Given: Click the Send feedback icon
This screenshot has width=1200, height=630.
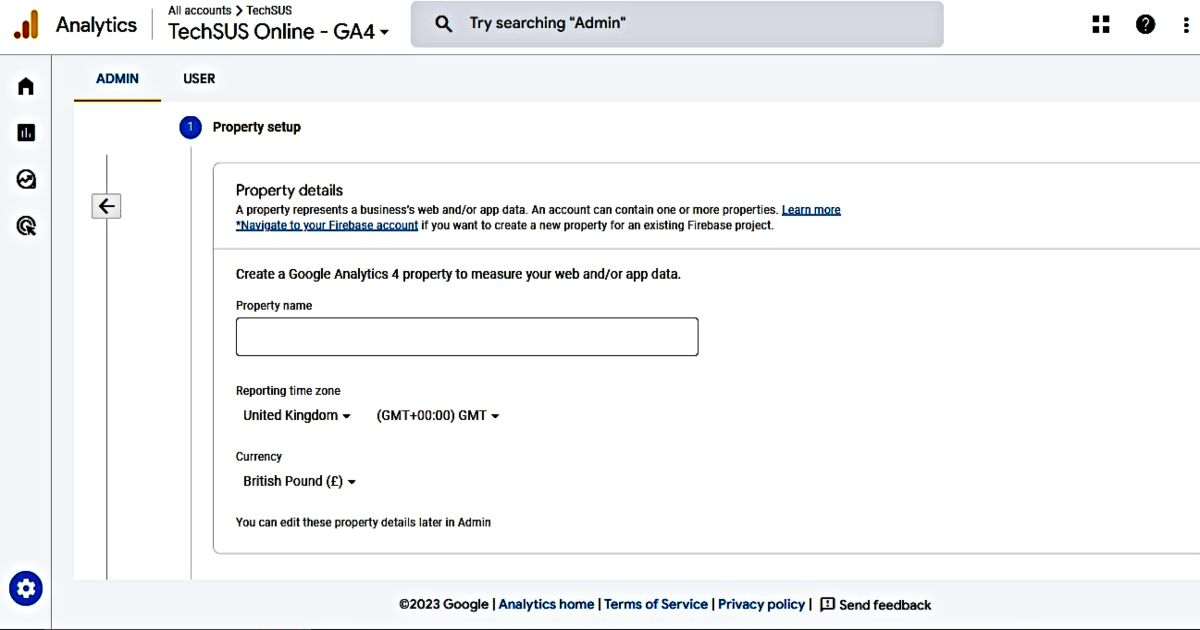Looking at the screenshot, I should coord(827,604).
